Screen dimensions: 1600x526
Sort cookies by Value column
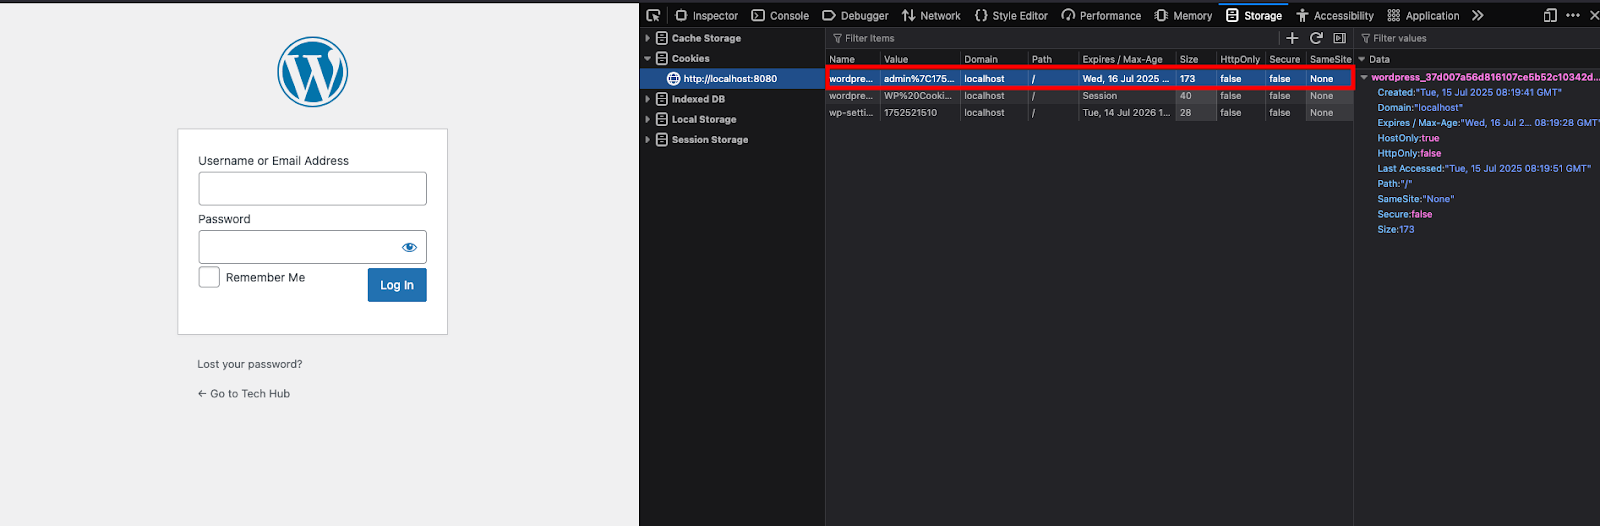click(920, 59)
